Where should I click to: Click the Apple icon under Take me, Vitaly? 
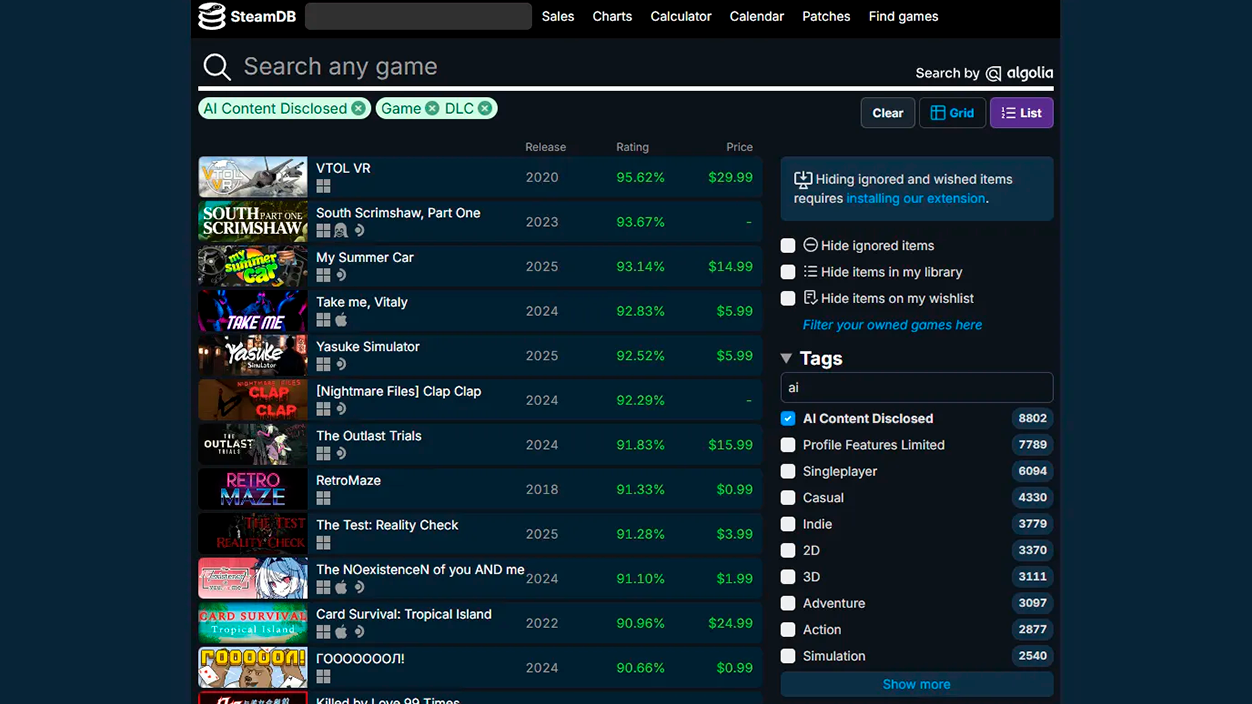click(x=341, y=320)
